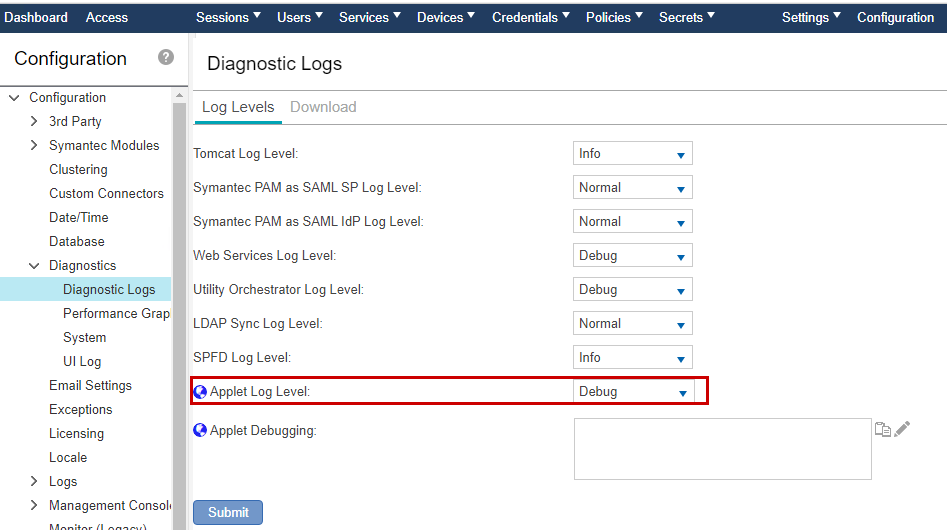Viewport: 947px width, 530px height.
Task: Select Date/Time in the sidebar
Action: tap(79, 217)
